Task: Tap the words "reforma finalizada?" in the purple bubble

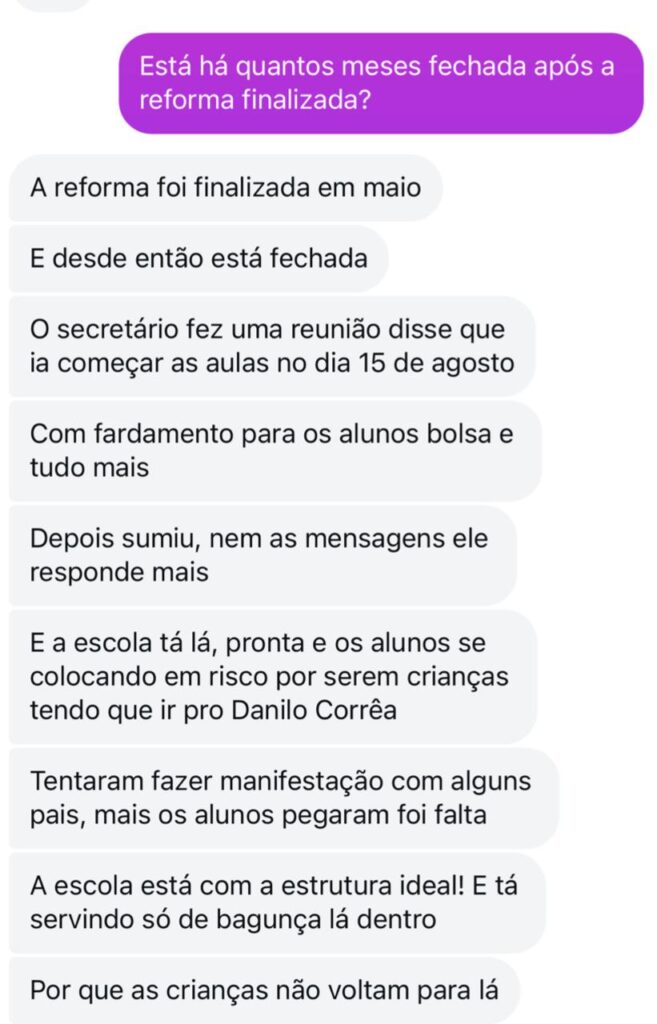Action: (x=250, y=101)
